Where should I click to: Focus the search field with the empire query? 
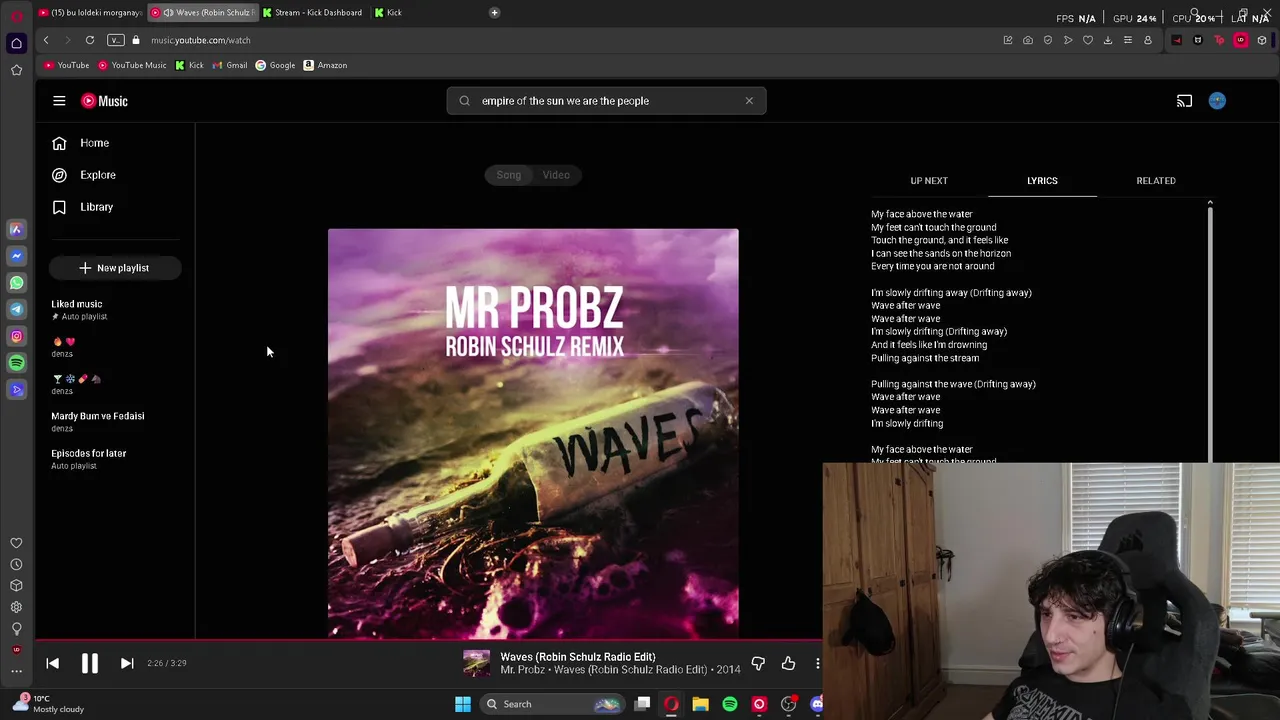(606, 101)
